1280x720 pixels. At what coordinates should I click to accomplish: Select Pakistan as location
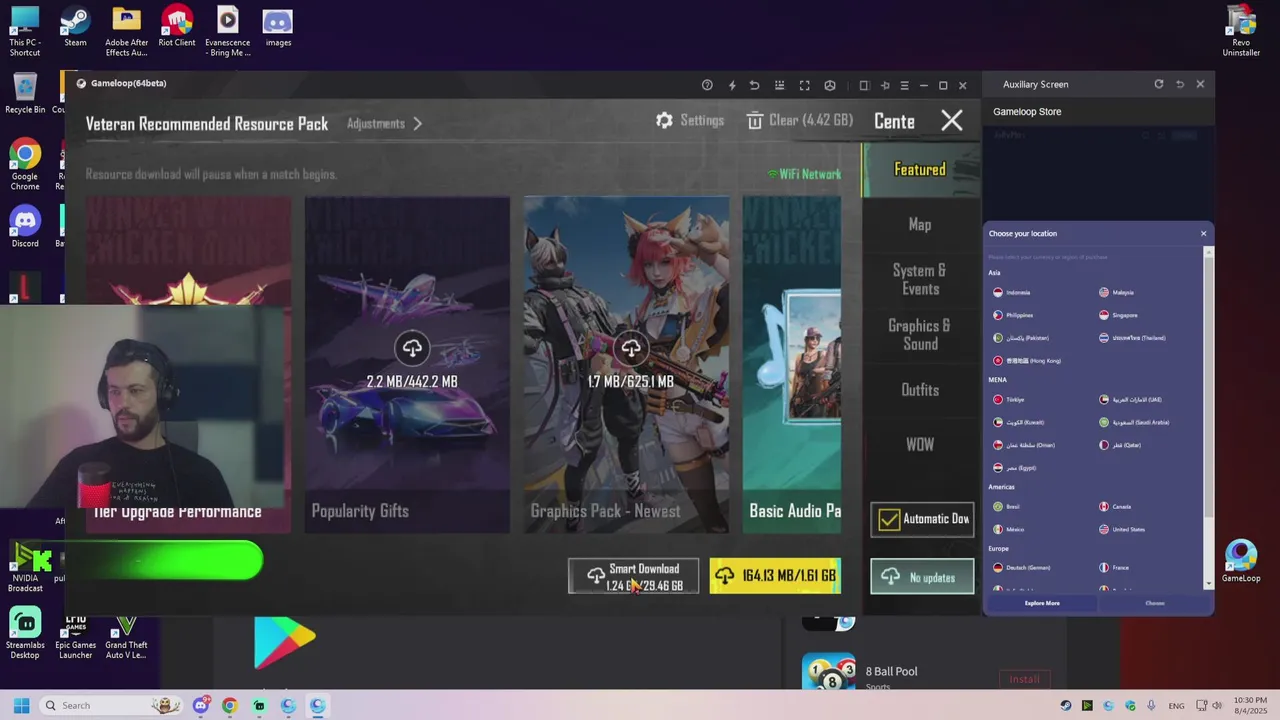pyautogui.click(x=1020, y=338)
